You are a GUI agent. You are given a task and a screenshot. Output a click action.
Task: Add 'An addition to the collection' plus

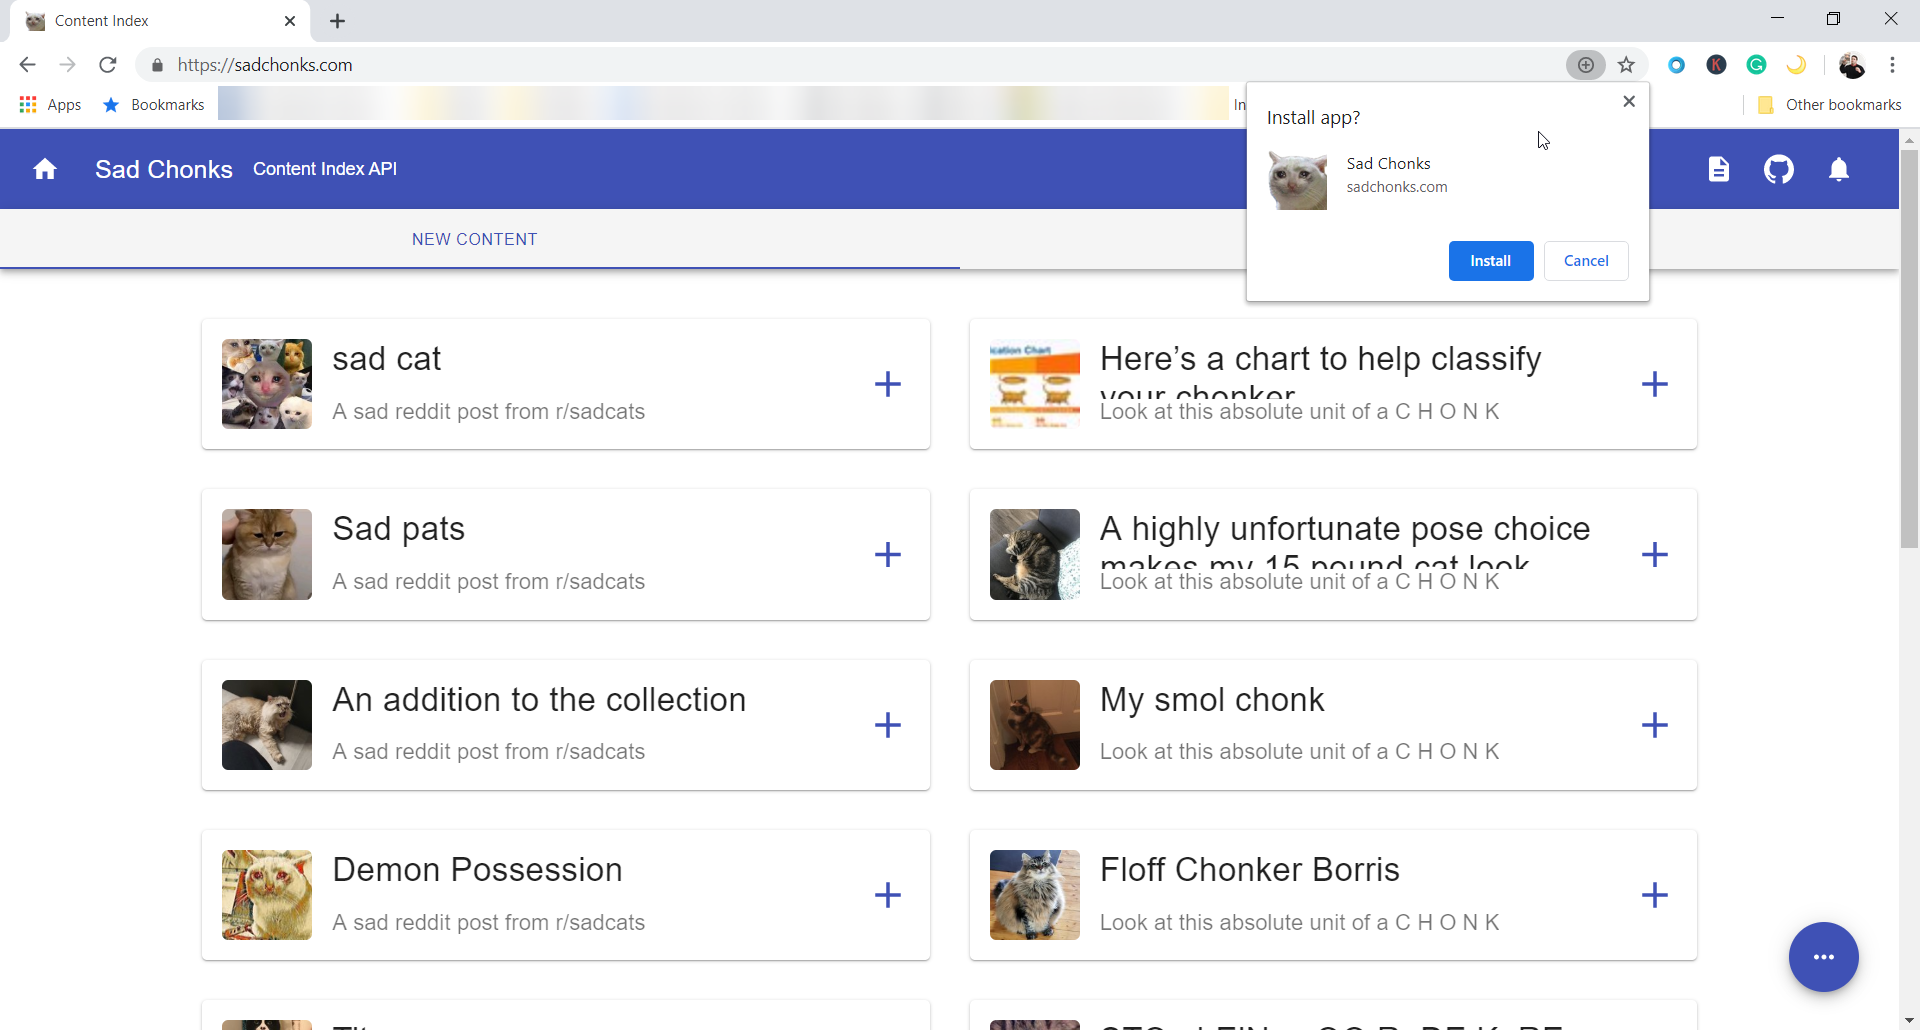(x=888, y=725)
